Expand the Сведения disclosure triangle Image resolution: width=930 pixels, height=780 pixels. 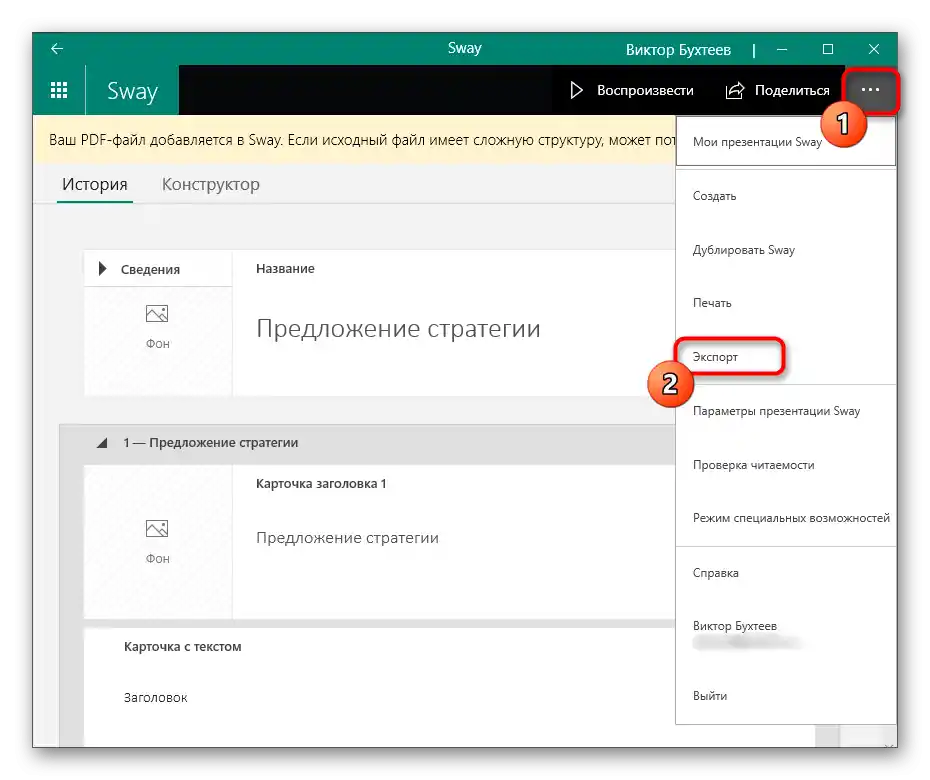(103, 269)
